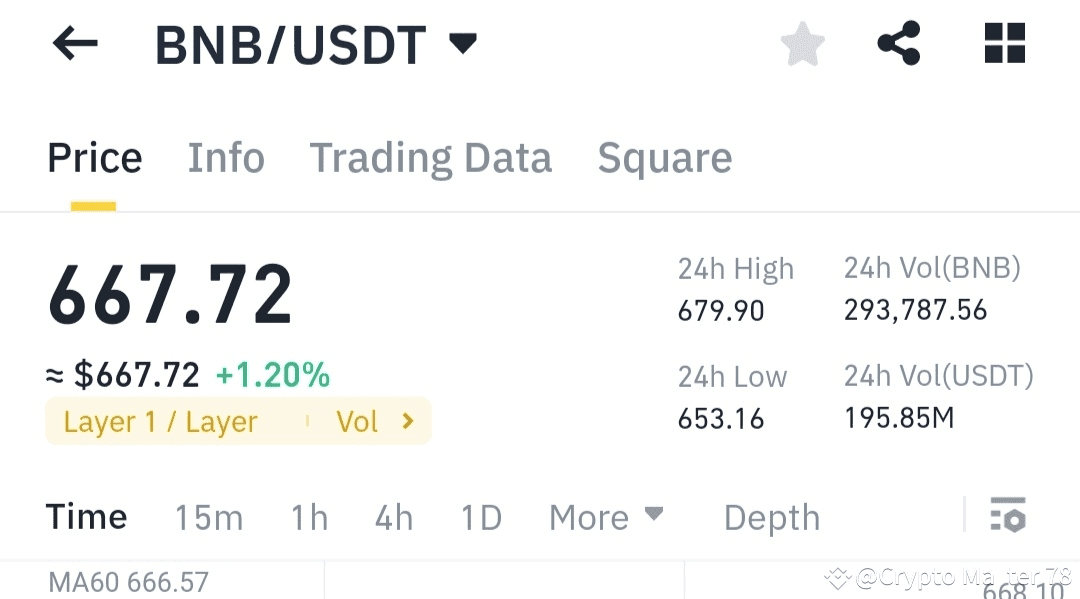Open the Time interval selector
Viewport: 1080px width, 599px height.
[x=86, y=517]
